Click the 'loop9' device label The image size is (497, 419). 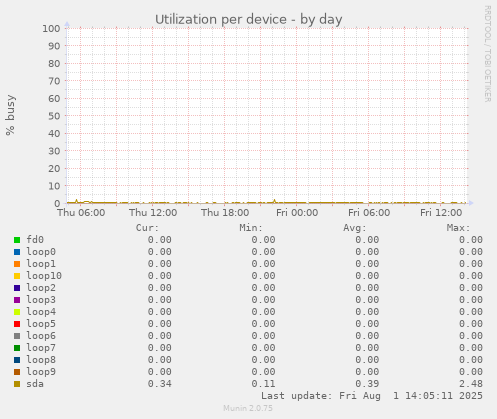coord(41,372)
